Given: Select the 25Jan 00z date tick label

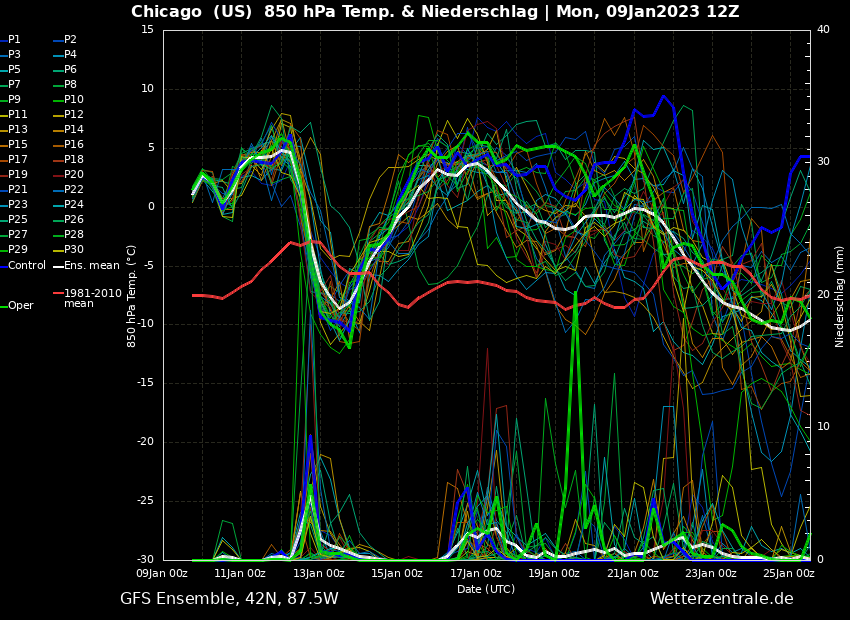Looking at the screenshot, I should (789, 574).
